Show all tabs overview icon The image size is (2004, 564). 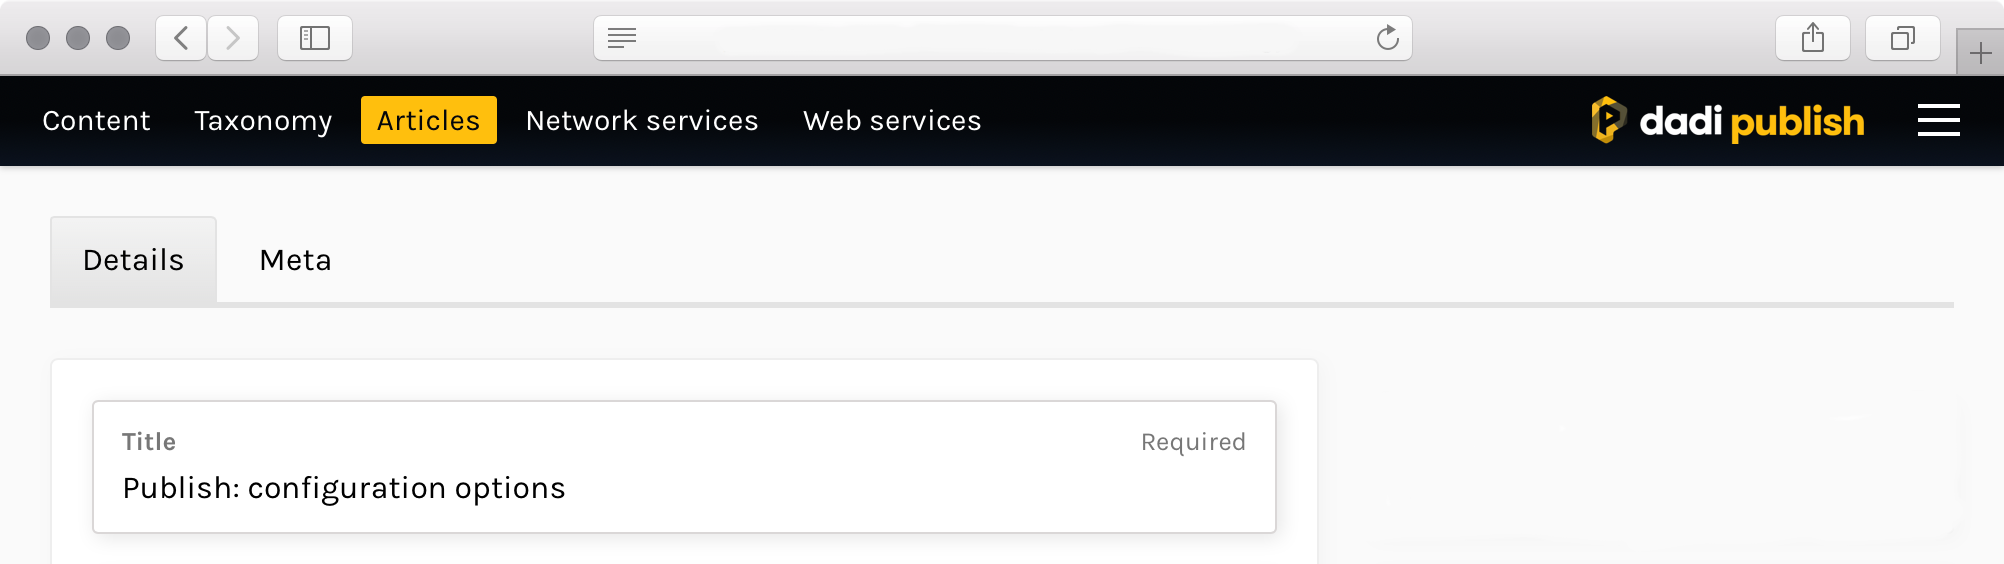coord(1902,38)
